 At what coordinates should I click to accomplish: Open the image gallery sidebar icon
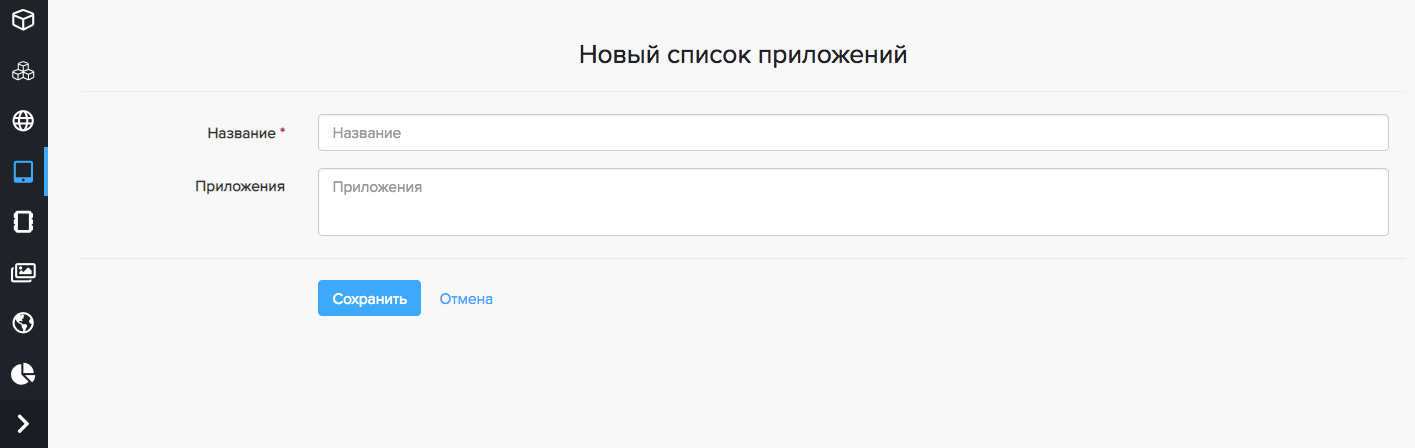[23, 272]
